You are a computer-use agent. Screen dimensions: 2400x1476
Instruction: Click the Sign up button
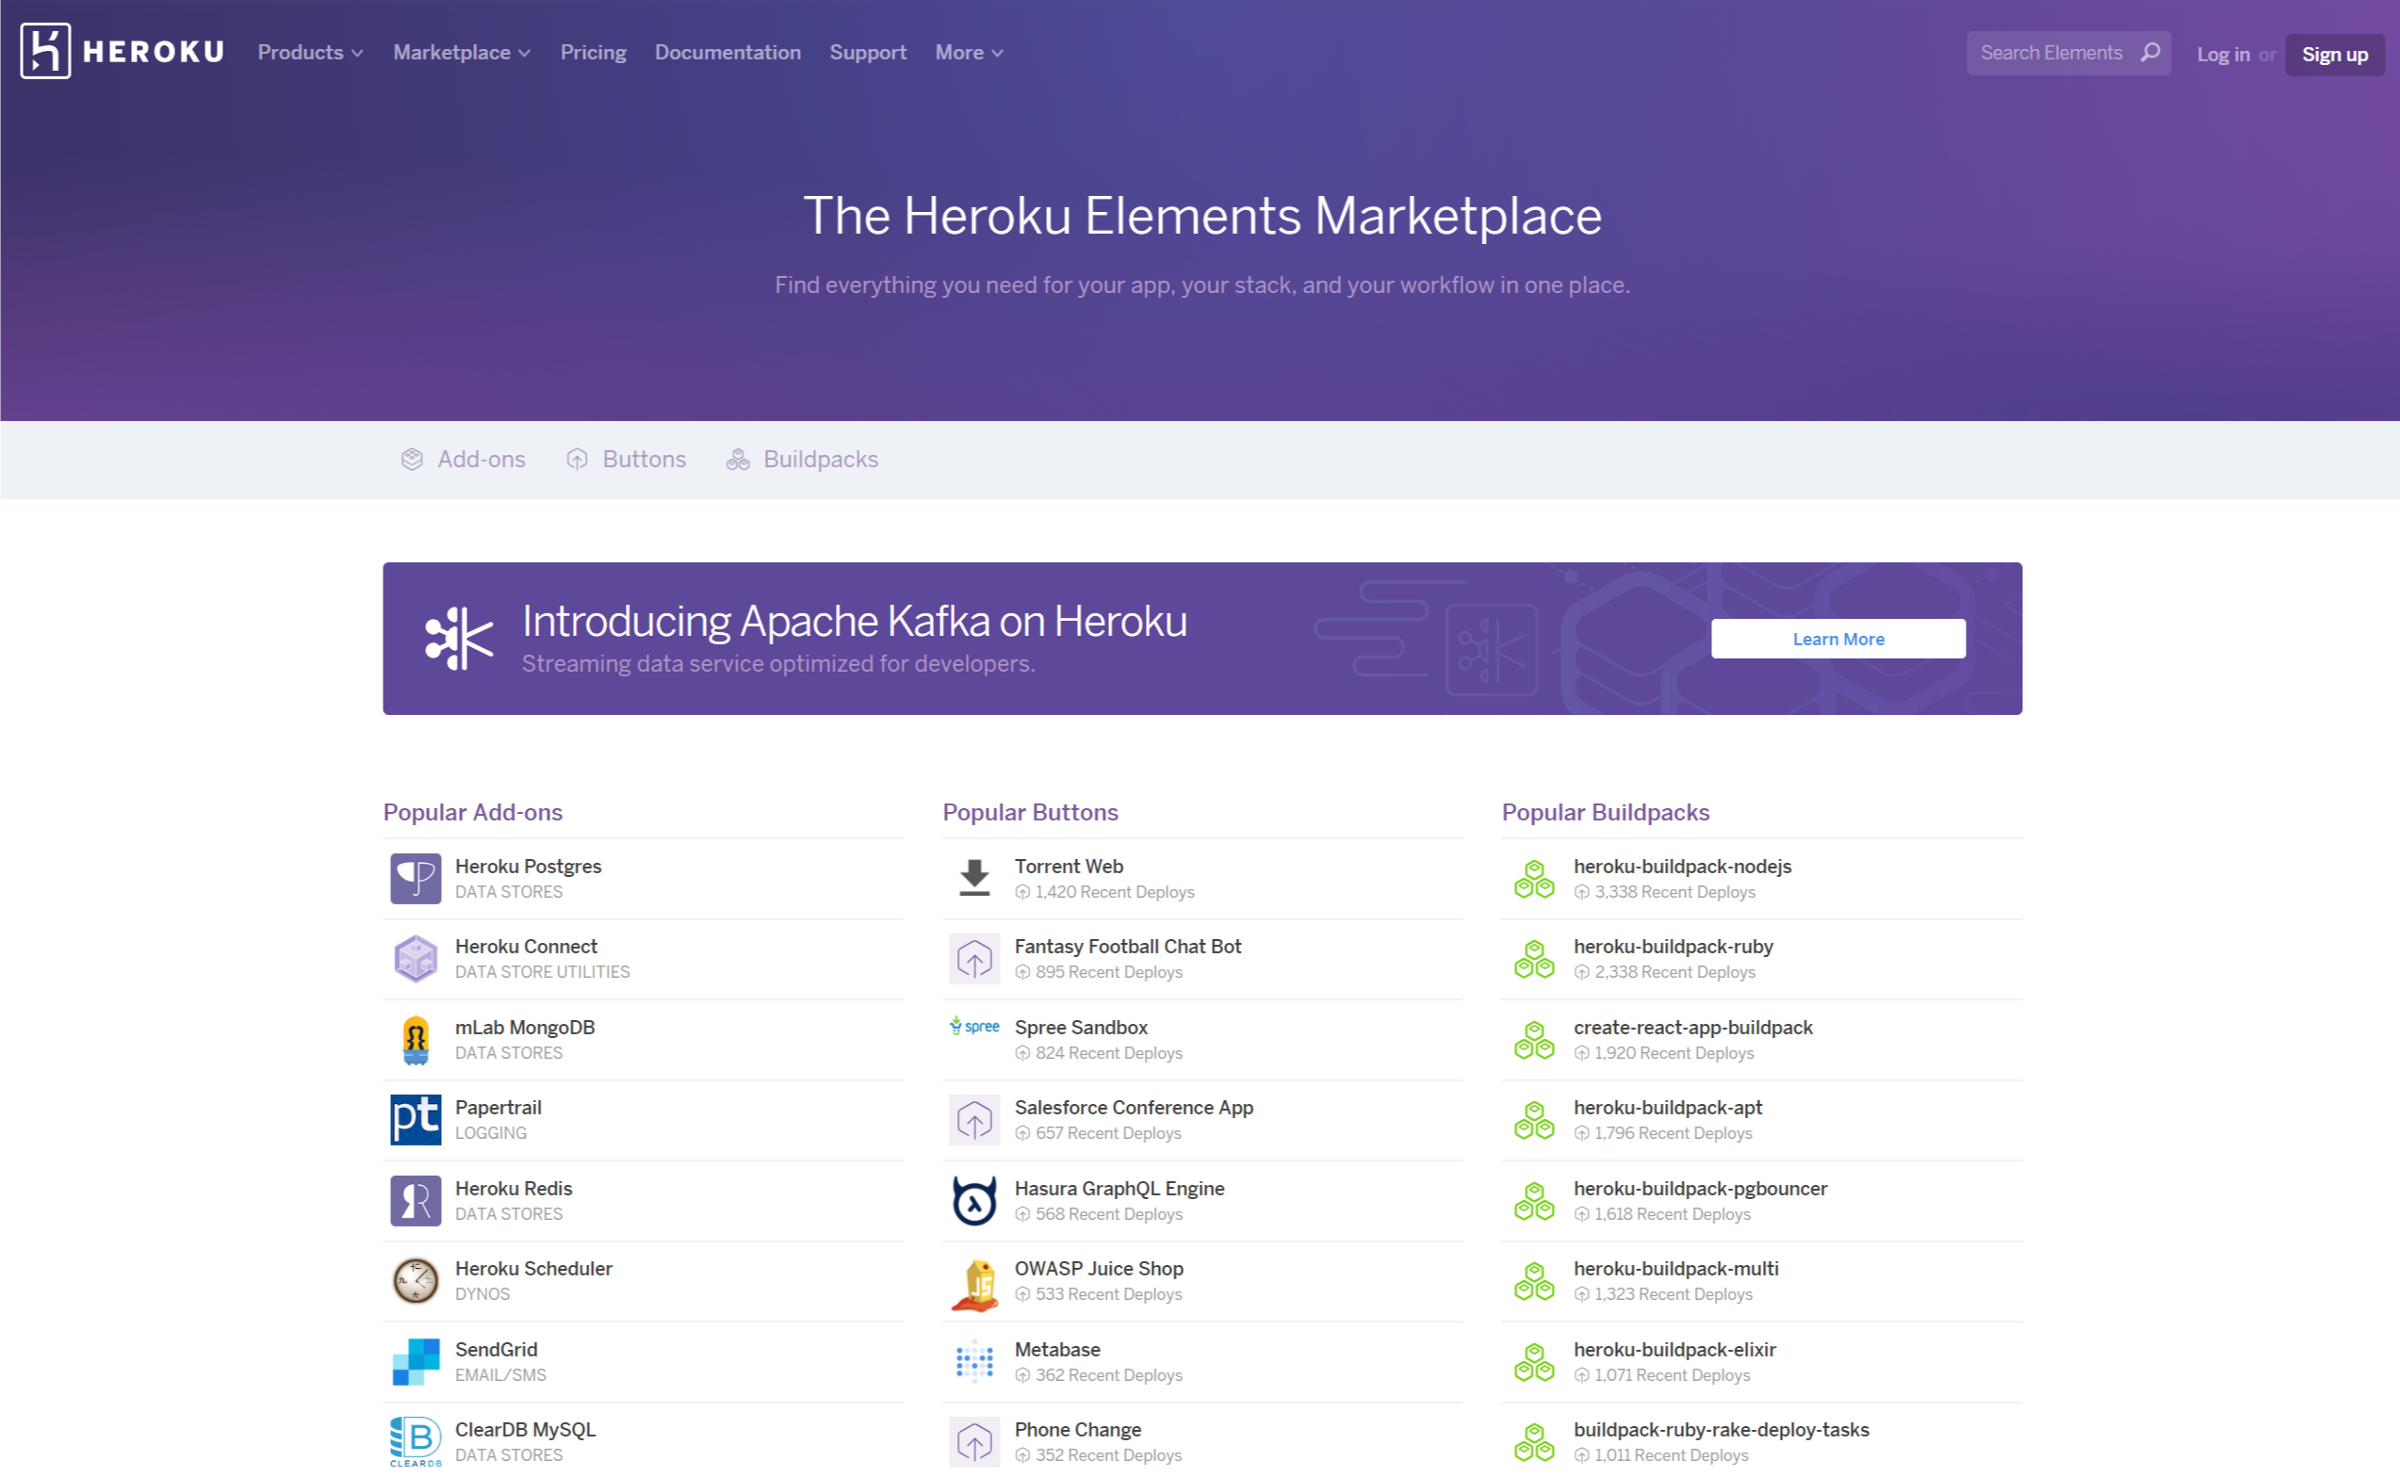(x=2334, y=54)
